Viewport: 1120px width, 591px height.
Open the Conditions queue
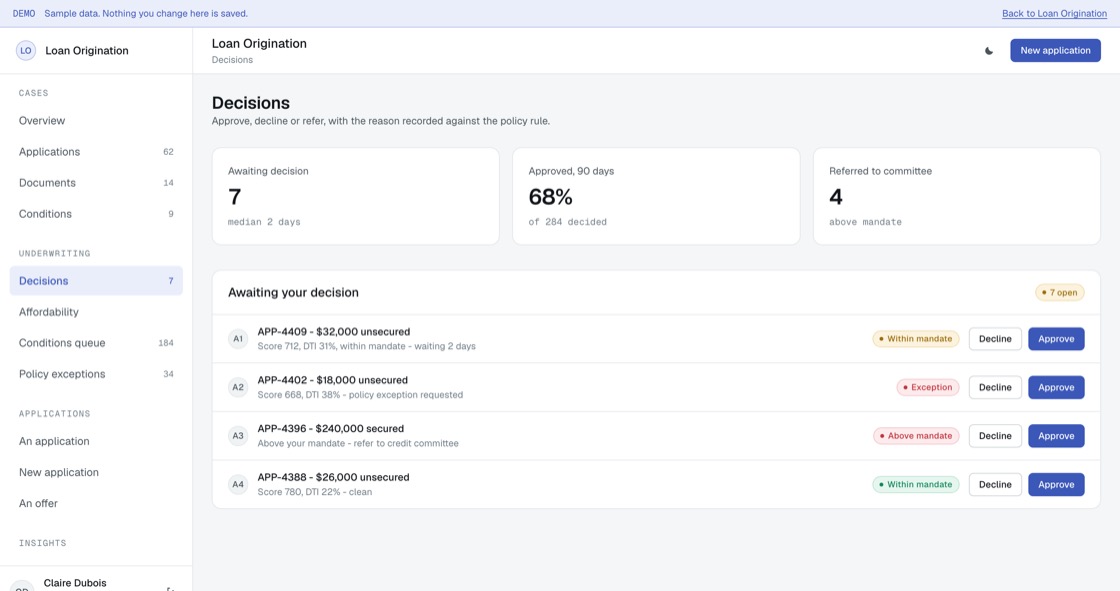pos(96,343)
